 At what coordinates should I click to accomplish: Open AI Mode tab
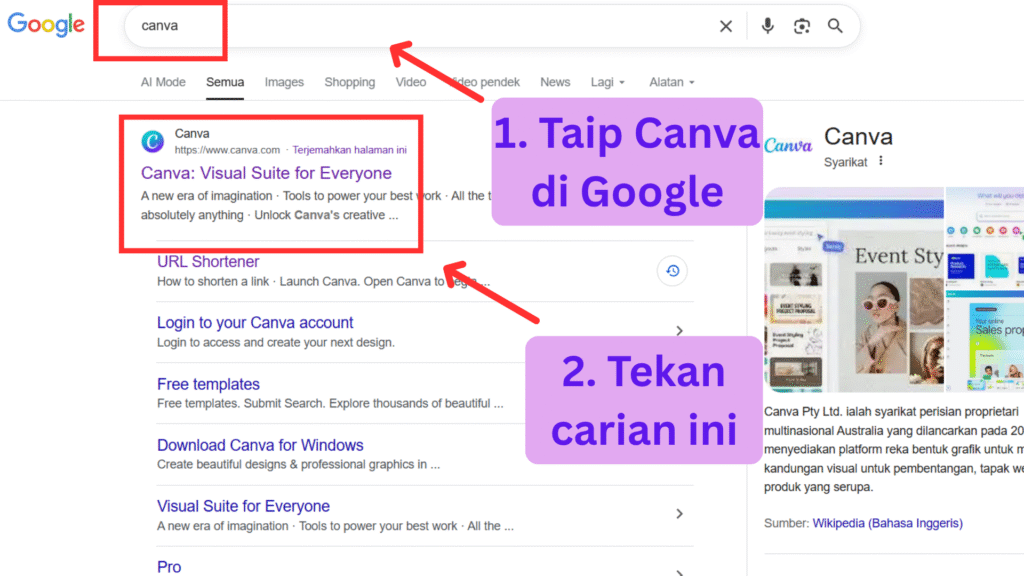[163, 82]
